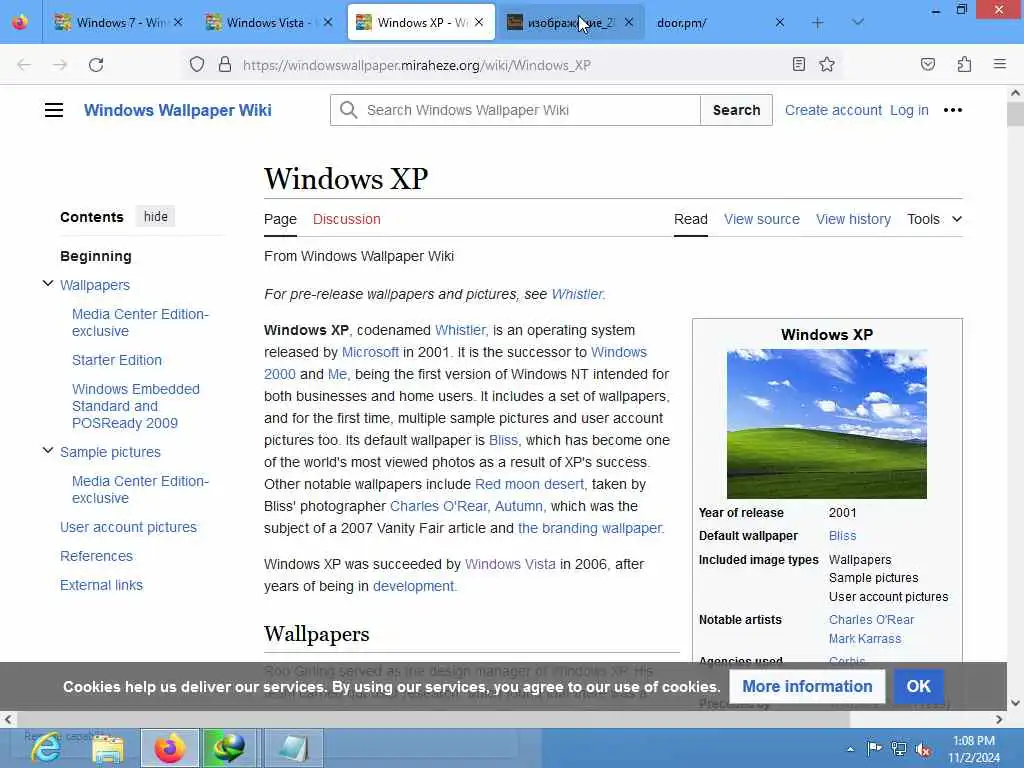Click the Bliss wallpaper thumbnail
This screenshot has width=1024, height=768.
coord(827,424)
